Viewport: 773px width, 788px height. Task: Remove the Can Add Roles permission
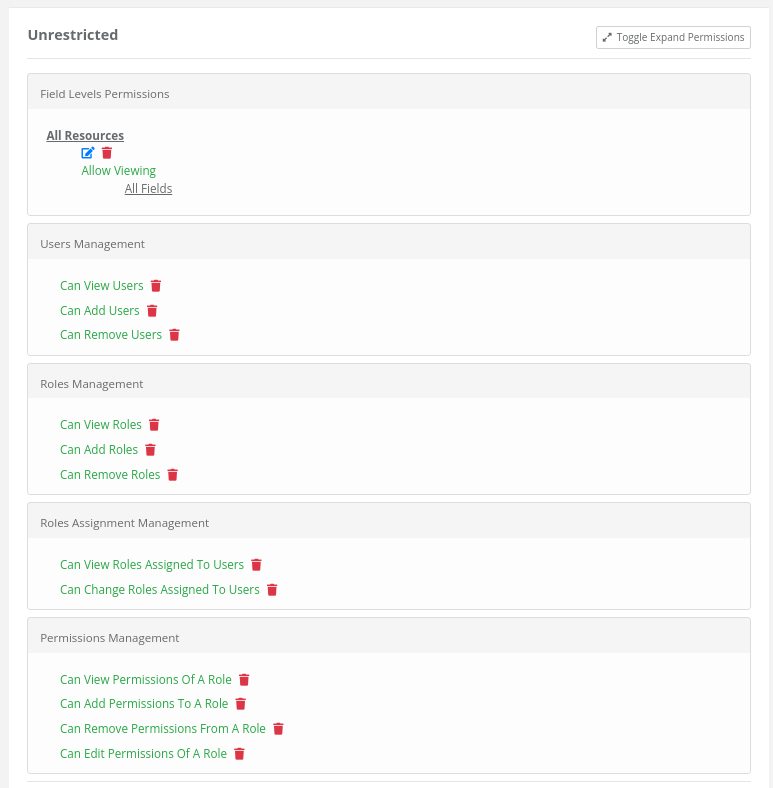[150, 450]
